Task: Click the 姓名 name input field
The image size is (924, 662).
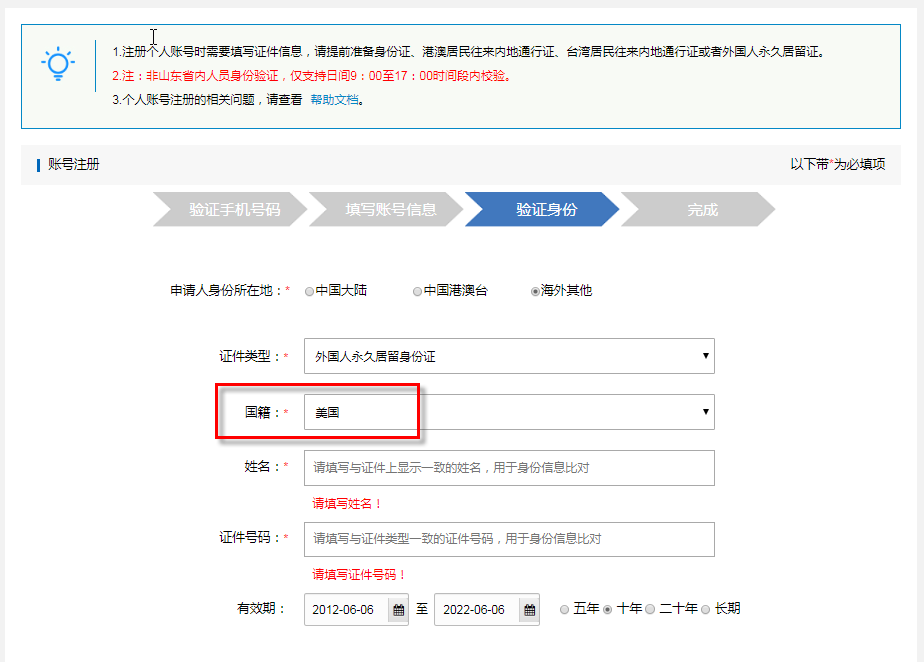Action: (x=510, y=467)
